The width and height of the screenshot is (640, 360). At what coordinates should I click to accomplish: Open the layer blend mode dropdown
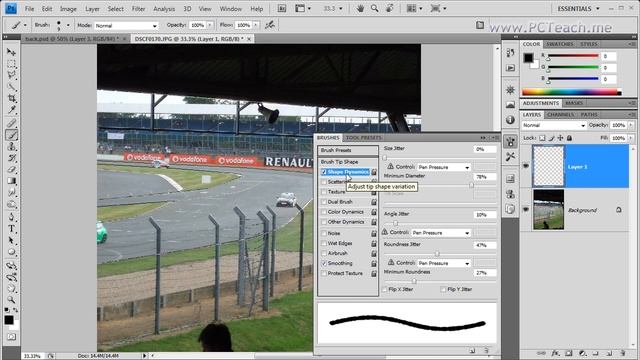tap(554, 125)
